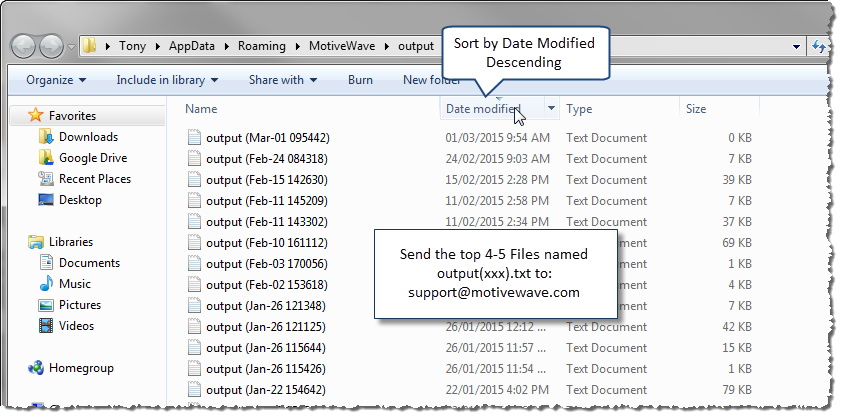
Task: Click the 79 KB size cell
Action: (736, 390)
